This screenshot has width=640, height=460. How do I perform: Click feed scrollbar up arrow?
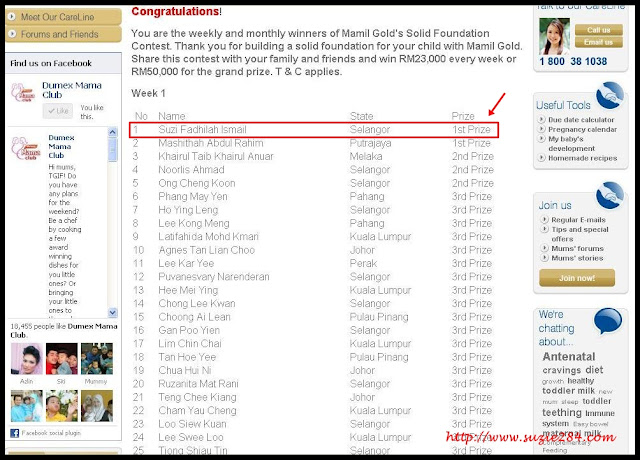pos(113,132)
